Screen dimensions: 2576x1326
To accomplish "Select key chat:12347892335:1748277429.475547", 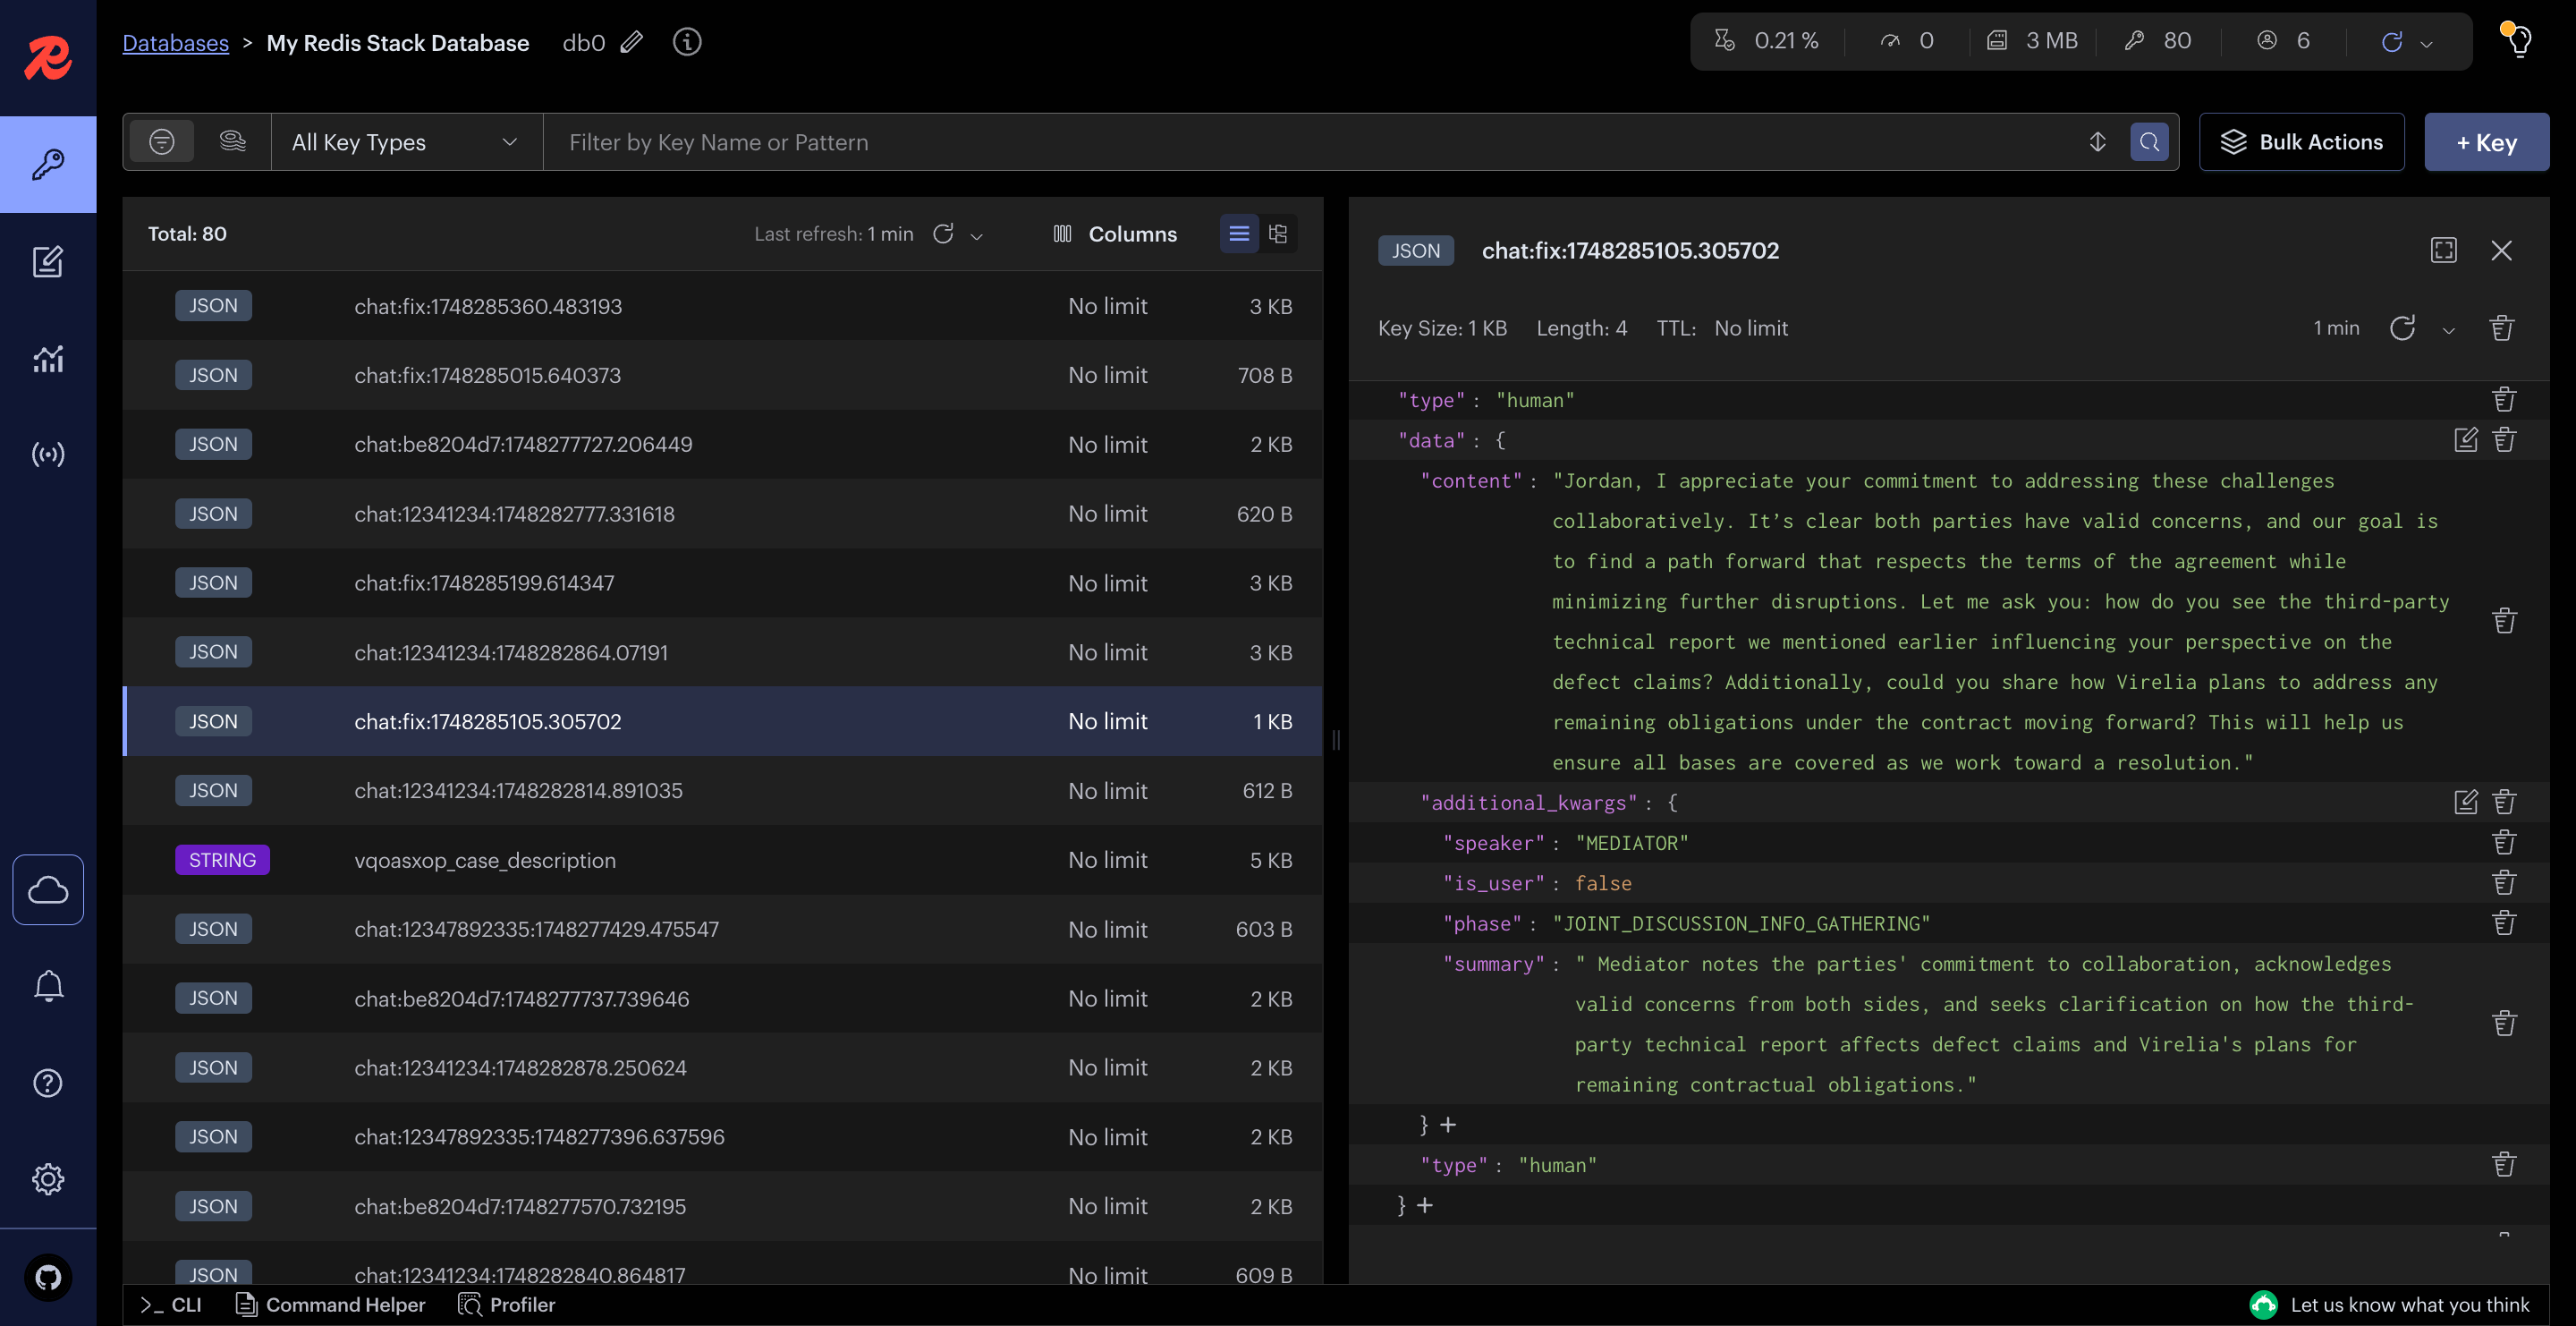I will tap(722, 929).
